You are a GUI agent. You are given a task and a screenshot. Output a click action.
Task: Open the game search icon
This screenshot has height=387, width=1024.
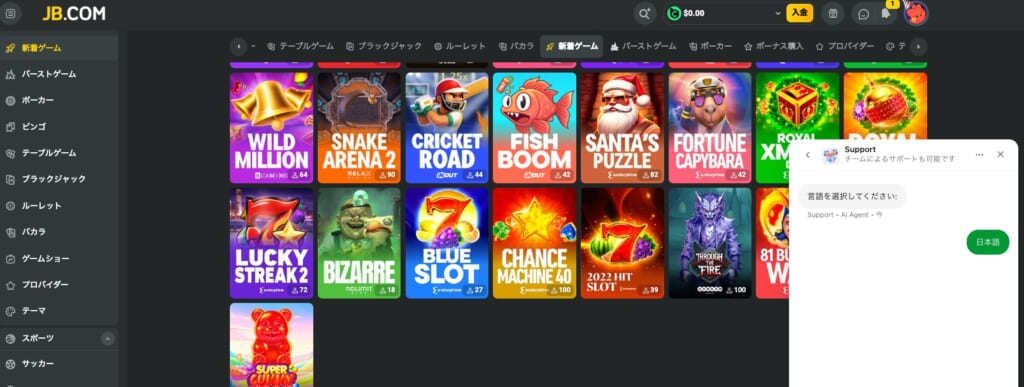(x=645, y=13)
